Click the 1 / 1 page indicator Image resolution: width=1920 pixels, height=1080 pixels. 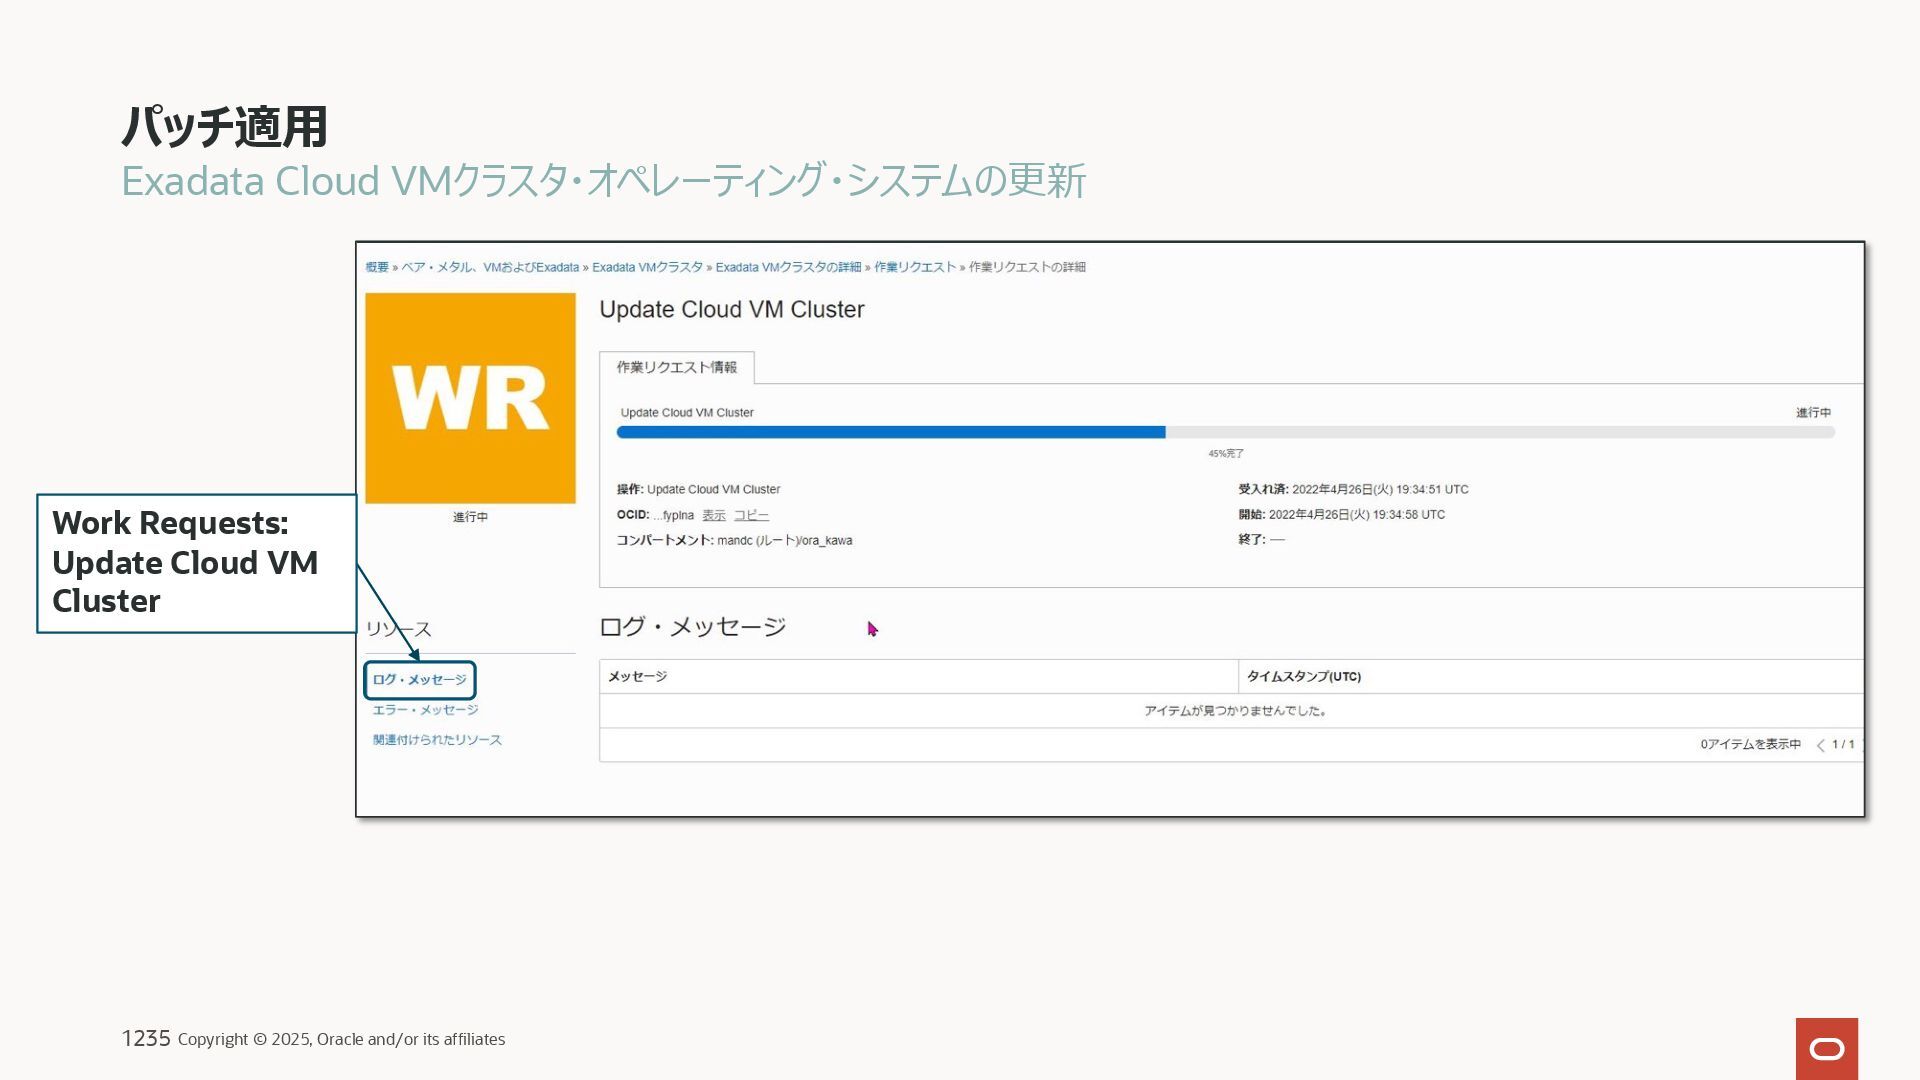coord(1843,745)
